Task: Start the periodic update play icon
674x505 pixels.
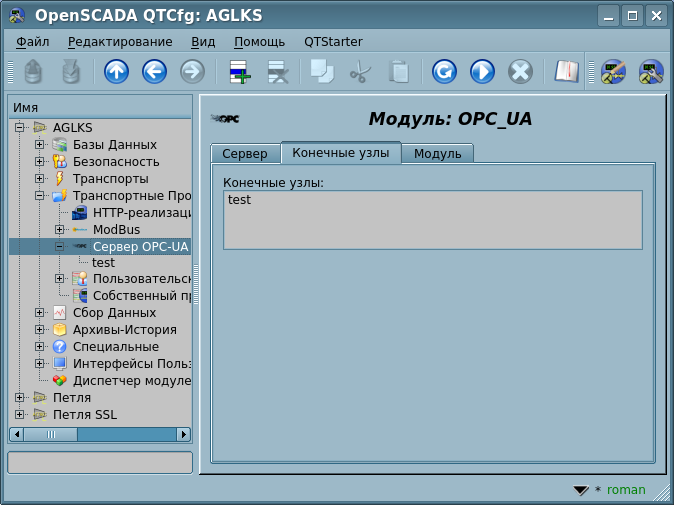Action: 482,72
